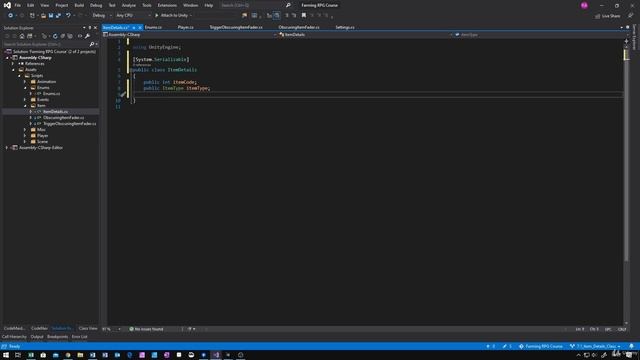Open the Help menu

pyautogui.click(x=209, y=5)
